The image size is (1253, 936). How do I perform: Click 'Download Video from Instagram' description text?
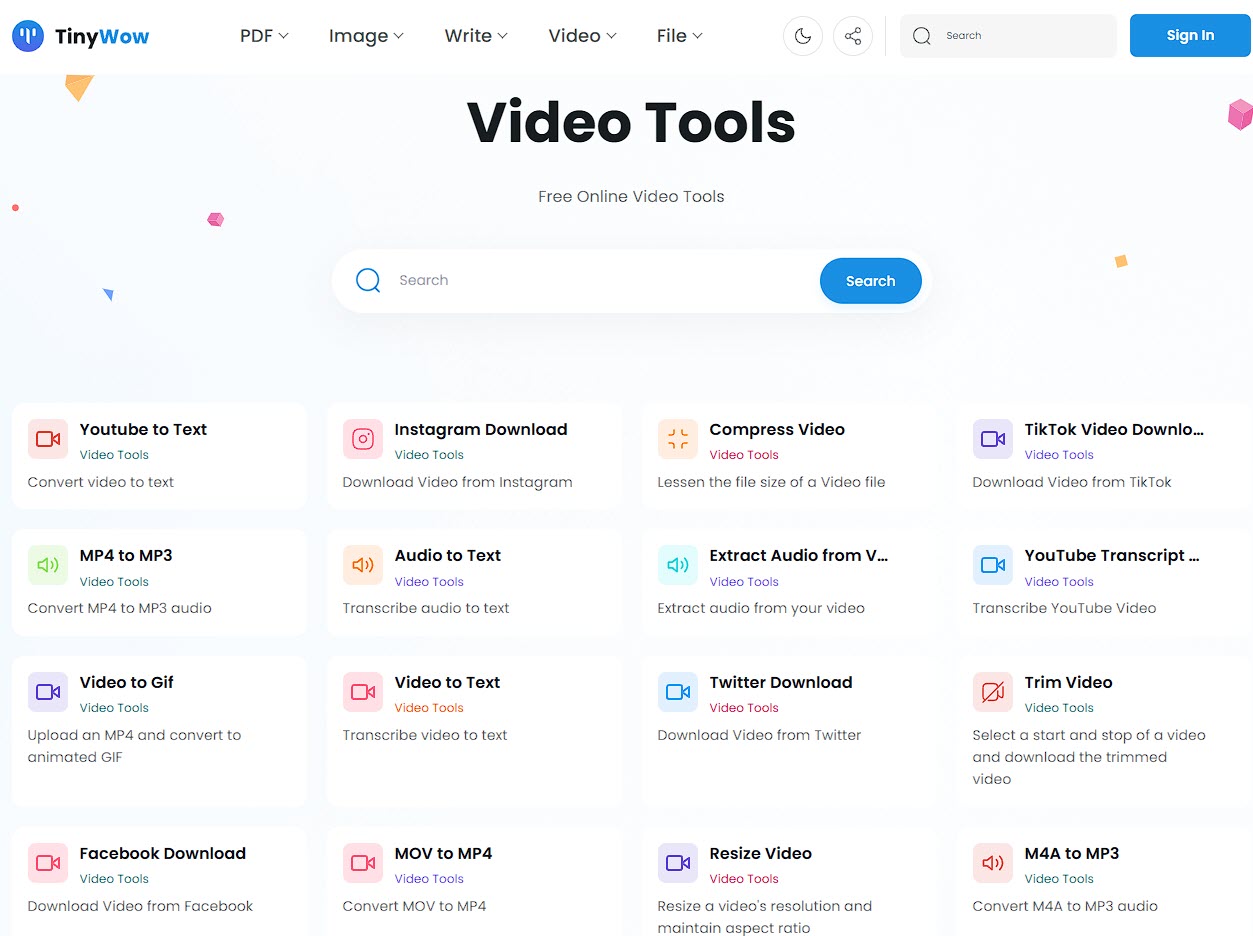pyautogui.click(x=458, y=482)
